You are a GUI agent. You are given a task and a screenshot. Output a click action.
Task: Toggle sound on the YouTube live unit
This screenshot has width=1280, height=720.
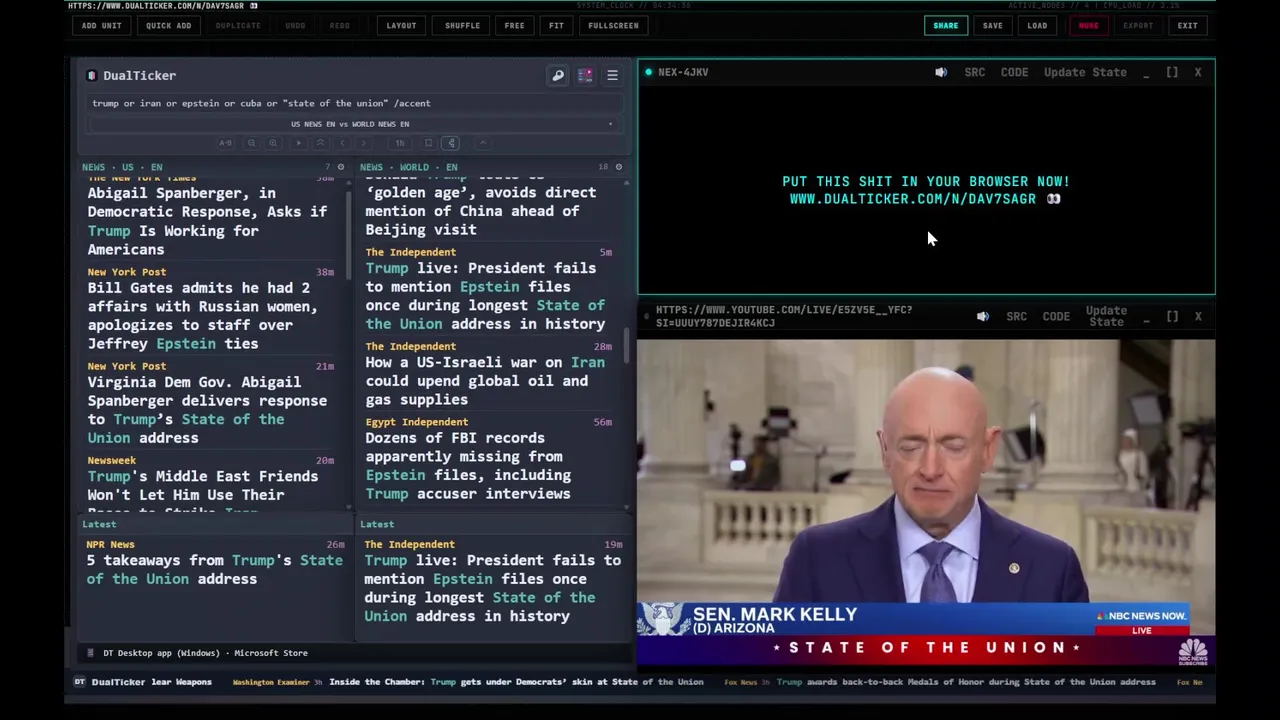[x=983, y=316]
